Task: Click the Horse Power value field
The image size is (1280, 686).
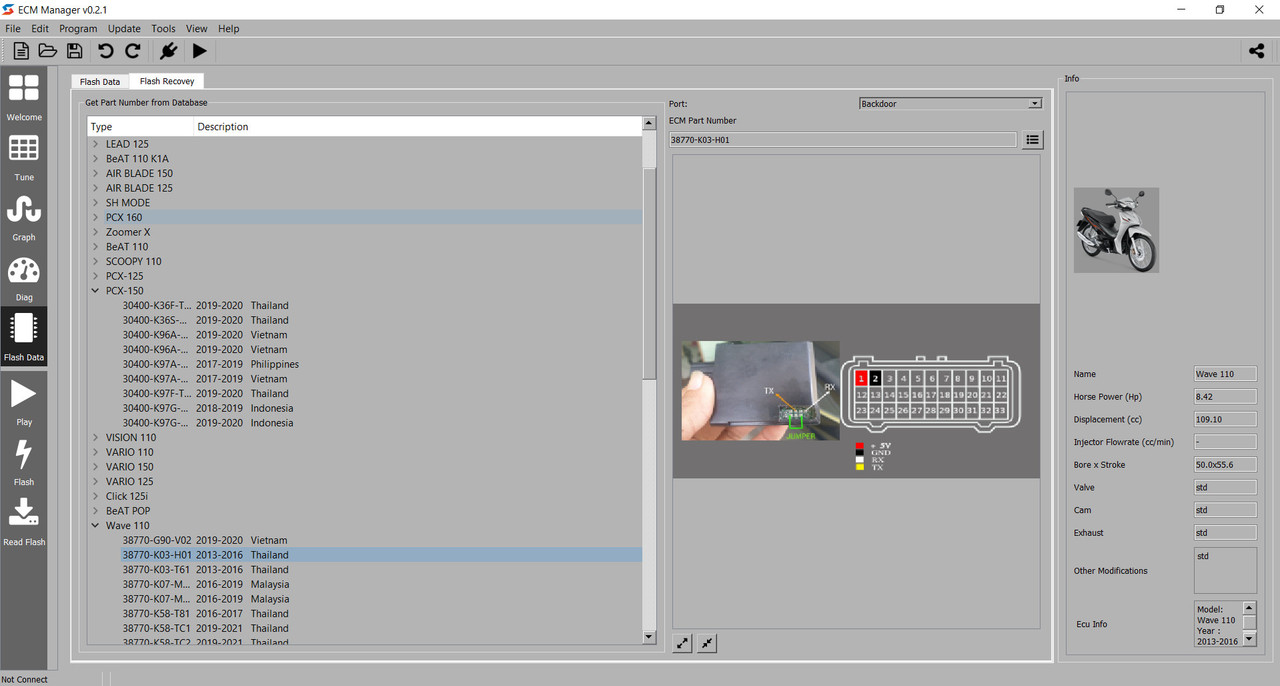Action: click(x=1225, y=397)
